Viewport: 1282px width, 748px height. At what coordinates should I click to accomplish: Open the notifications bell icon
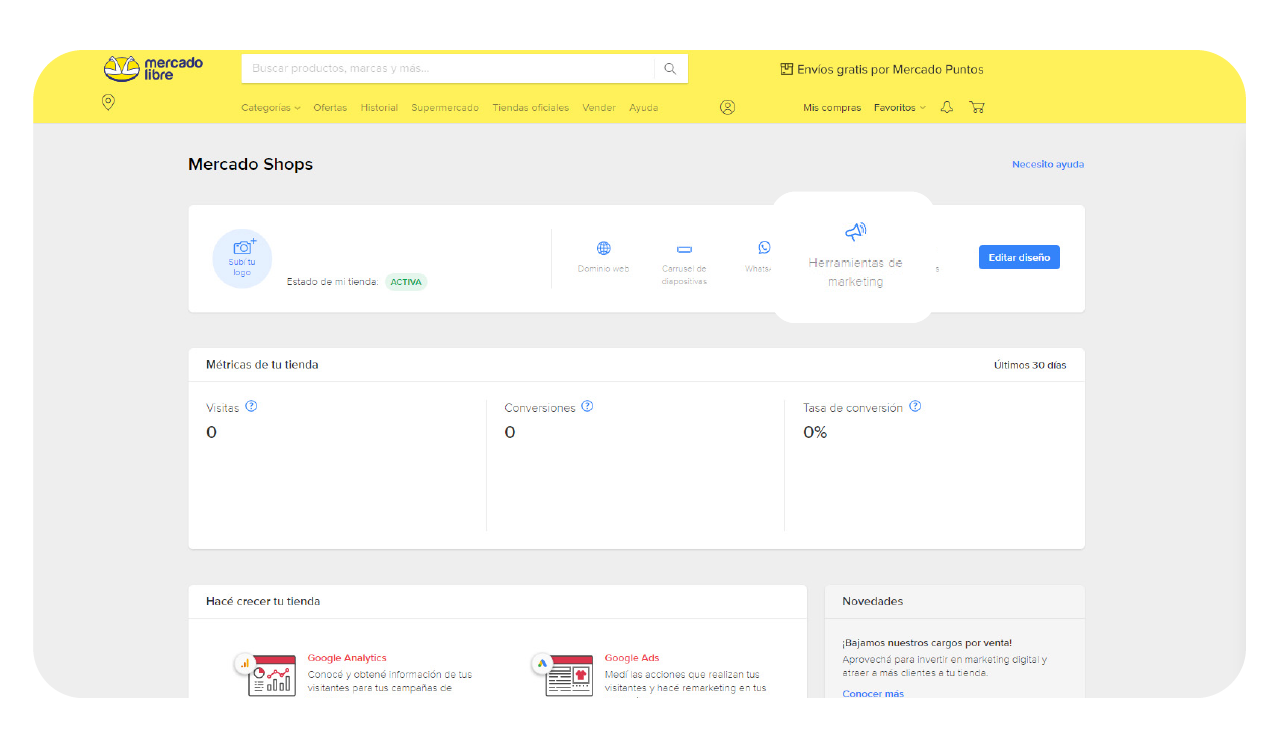(x=947, y=107)
